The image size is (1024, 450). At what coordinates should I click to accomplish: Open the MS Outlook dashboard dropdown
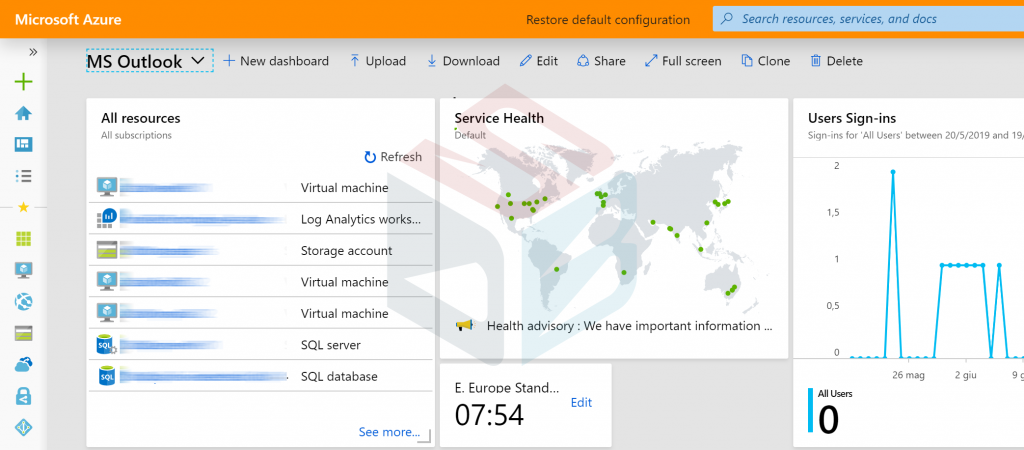[150, 61]
